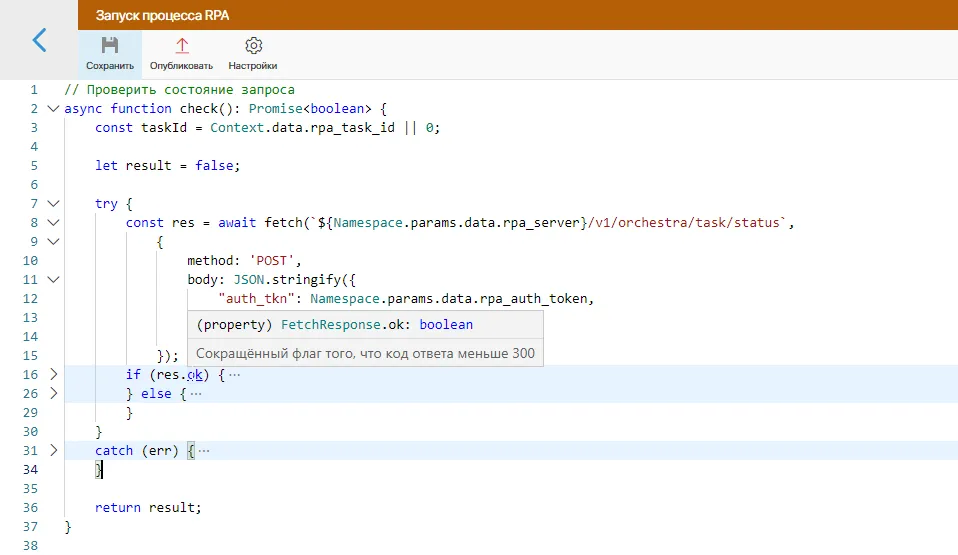Click the Publish upload arrow icon
958x555 pixels.
tap(181, 45)
